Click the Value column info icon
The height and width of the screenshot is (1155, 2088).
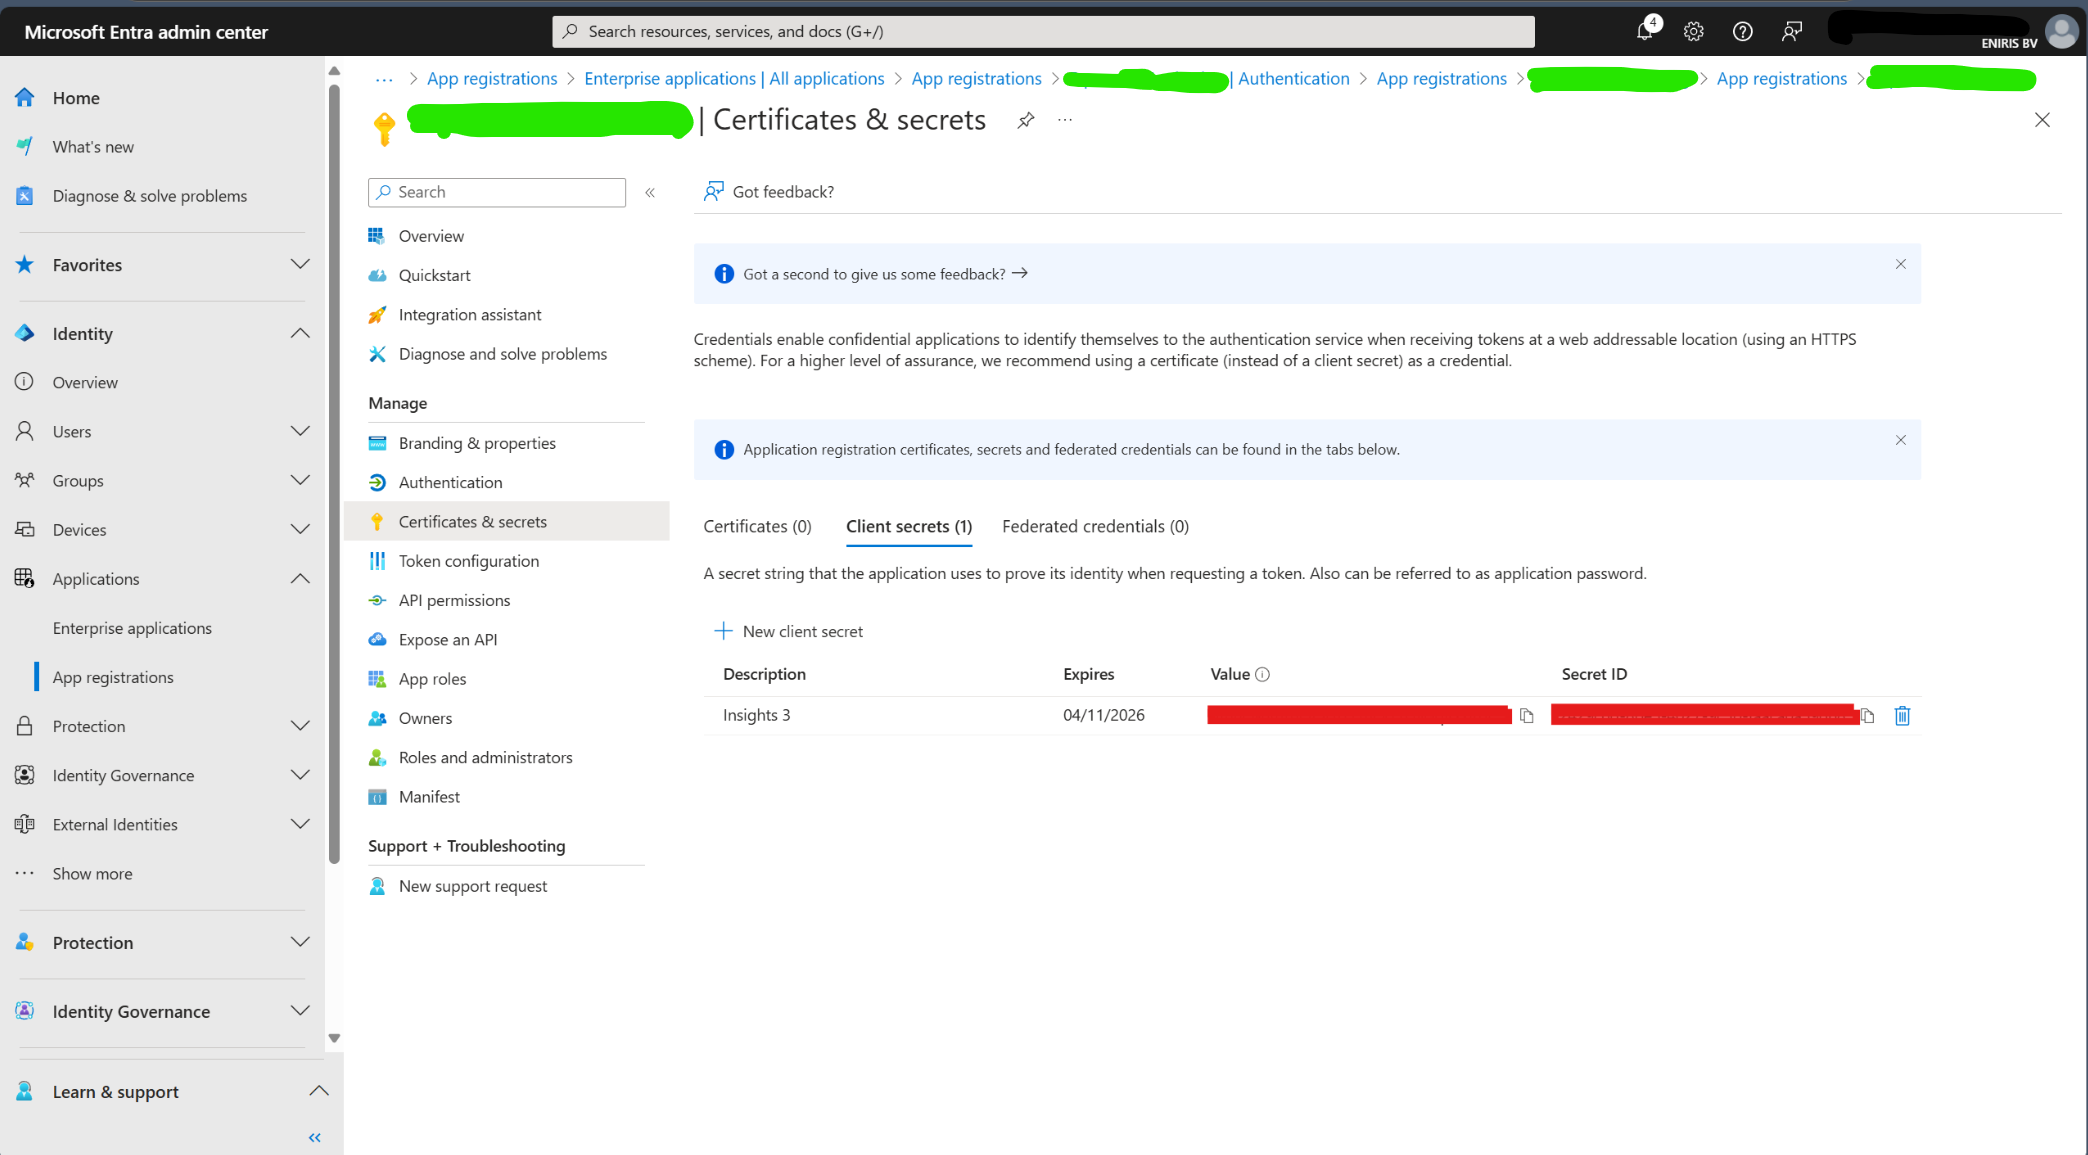click(1262, 675)
